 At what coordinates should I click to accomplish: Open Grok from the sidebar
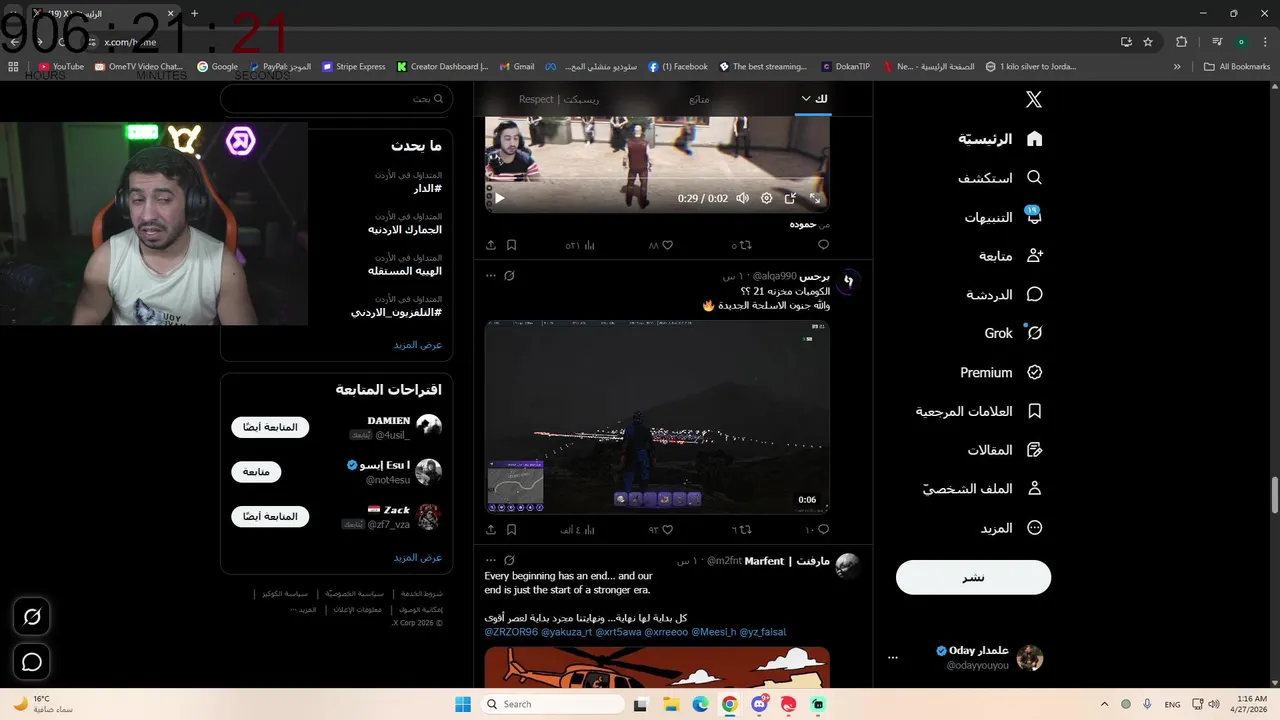1014,333
